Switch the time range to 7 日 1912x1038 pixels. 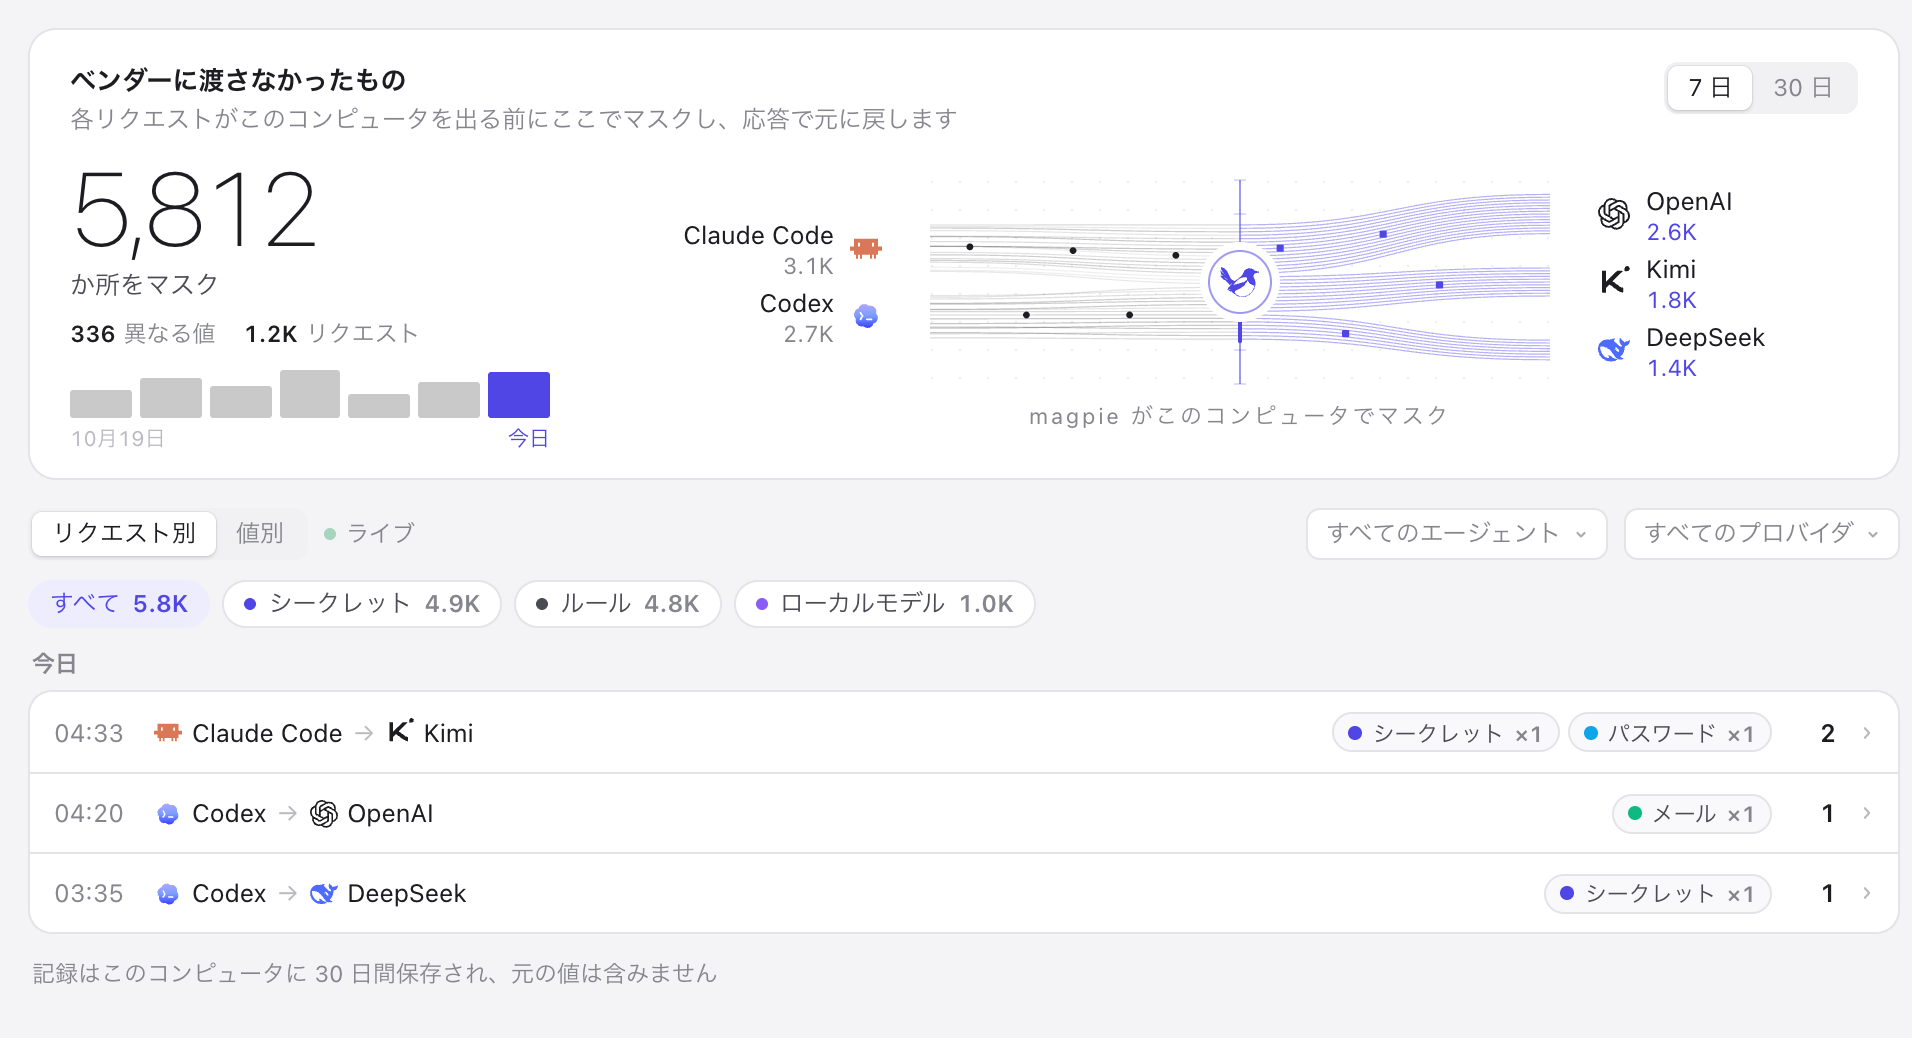pyautogui.click(x=1710, y=88)
